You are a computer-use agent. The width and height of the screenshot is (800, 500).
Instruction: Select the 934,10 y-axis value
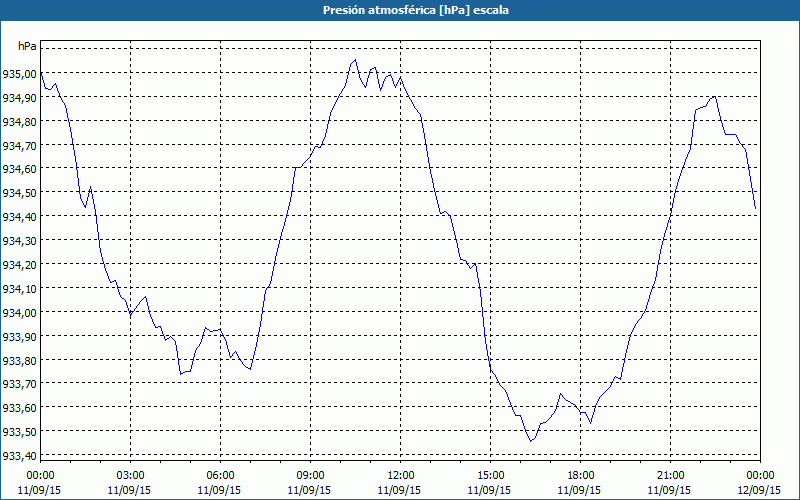point(19,289)
